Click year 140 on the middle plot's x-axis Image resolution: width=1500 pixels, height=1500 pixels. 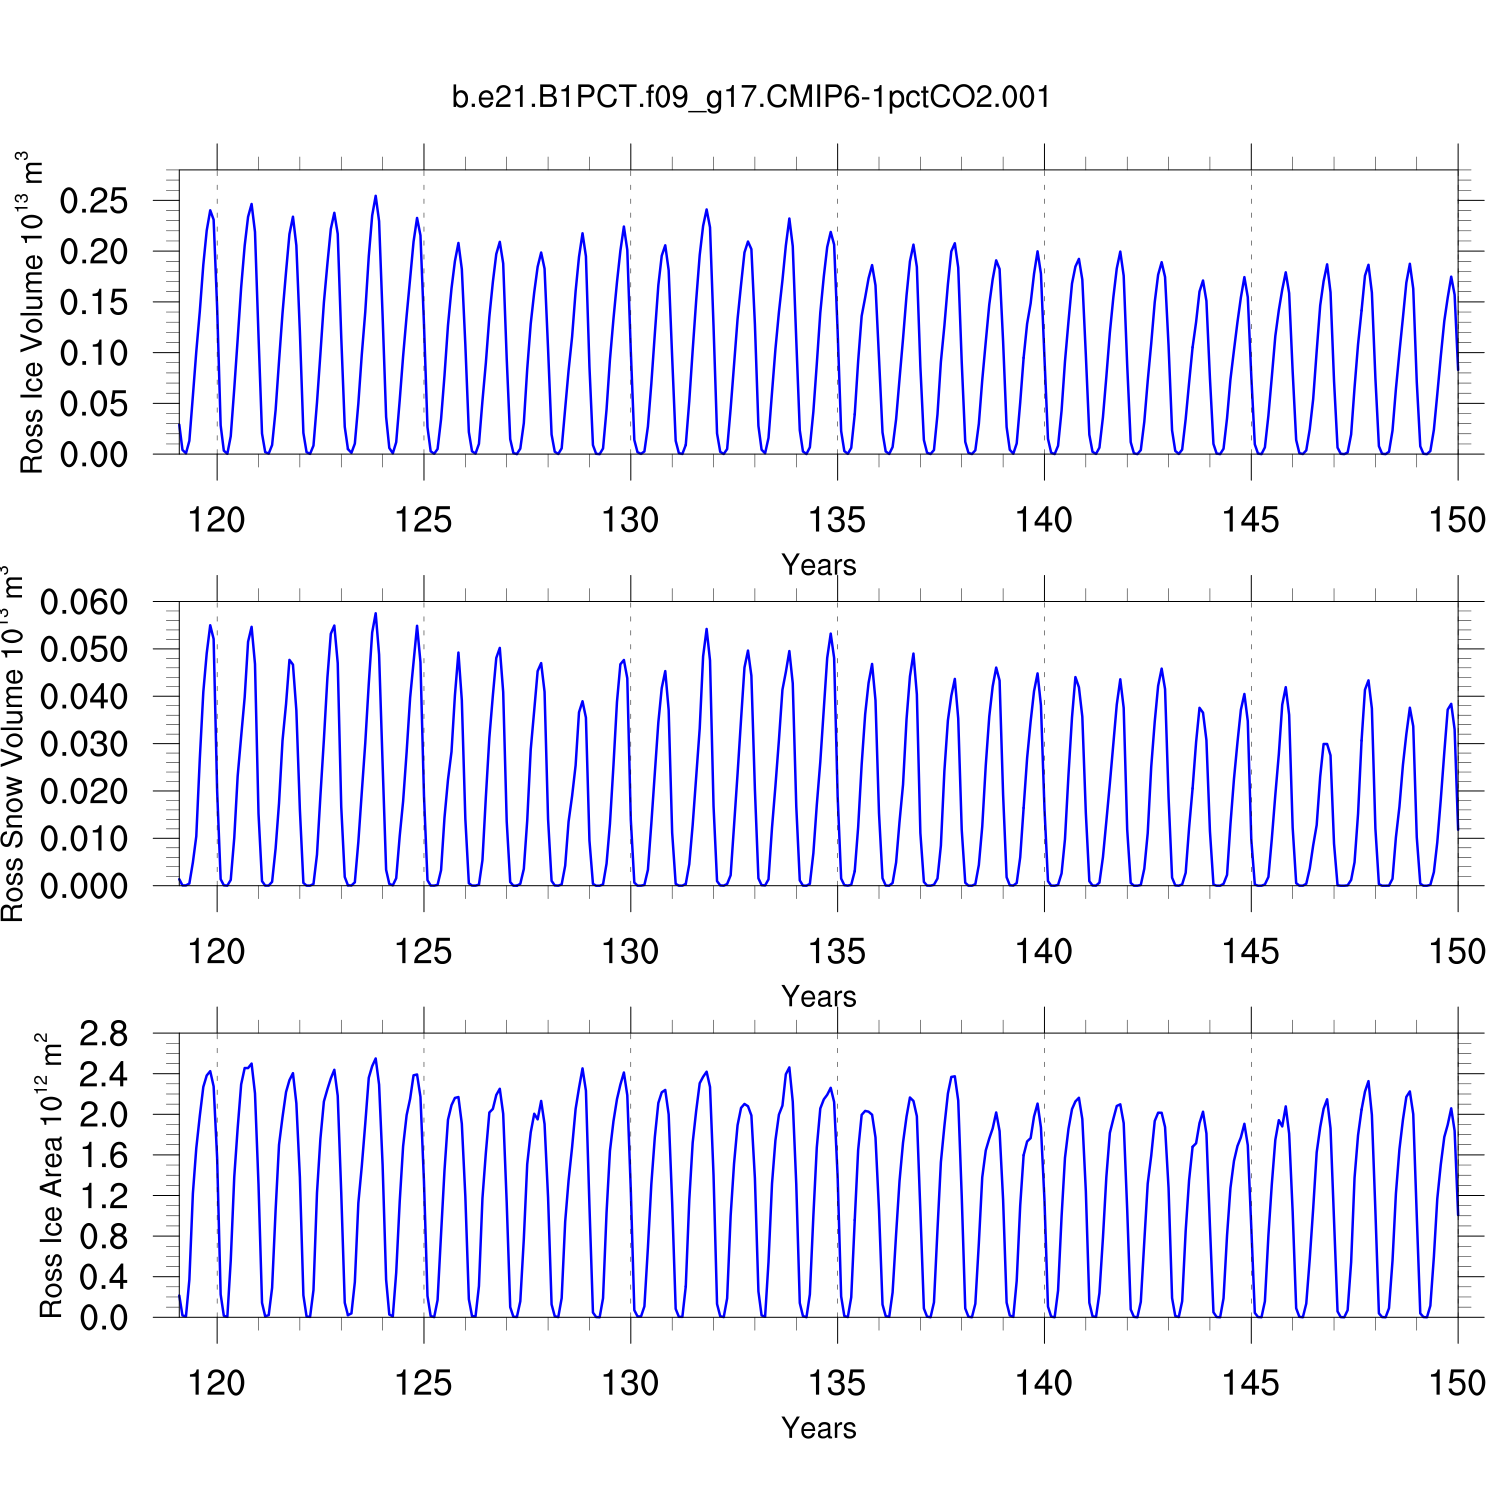pos(1044,952)
